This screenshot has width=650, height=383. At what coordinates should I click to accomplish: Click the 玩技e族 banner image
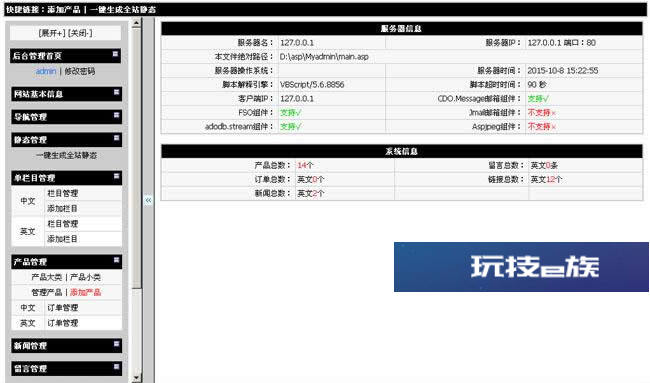click(521, 267)
